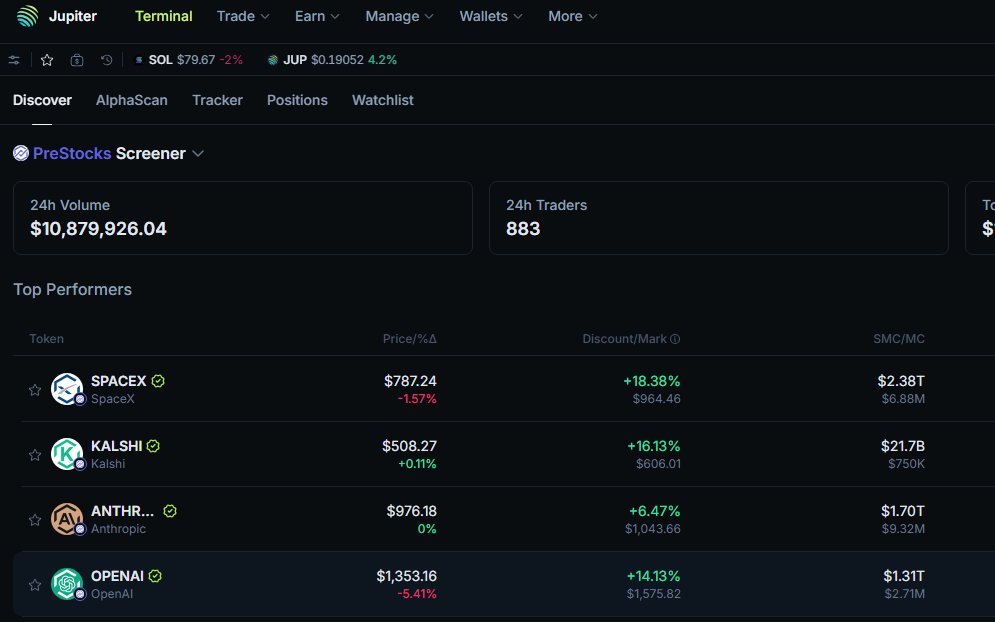Click the wallet bag icon in ticker bar

[x=77, y=60]
